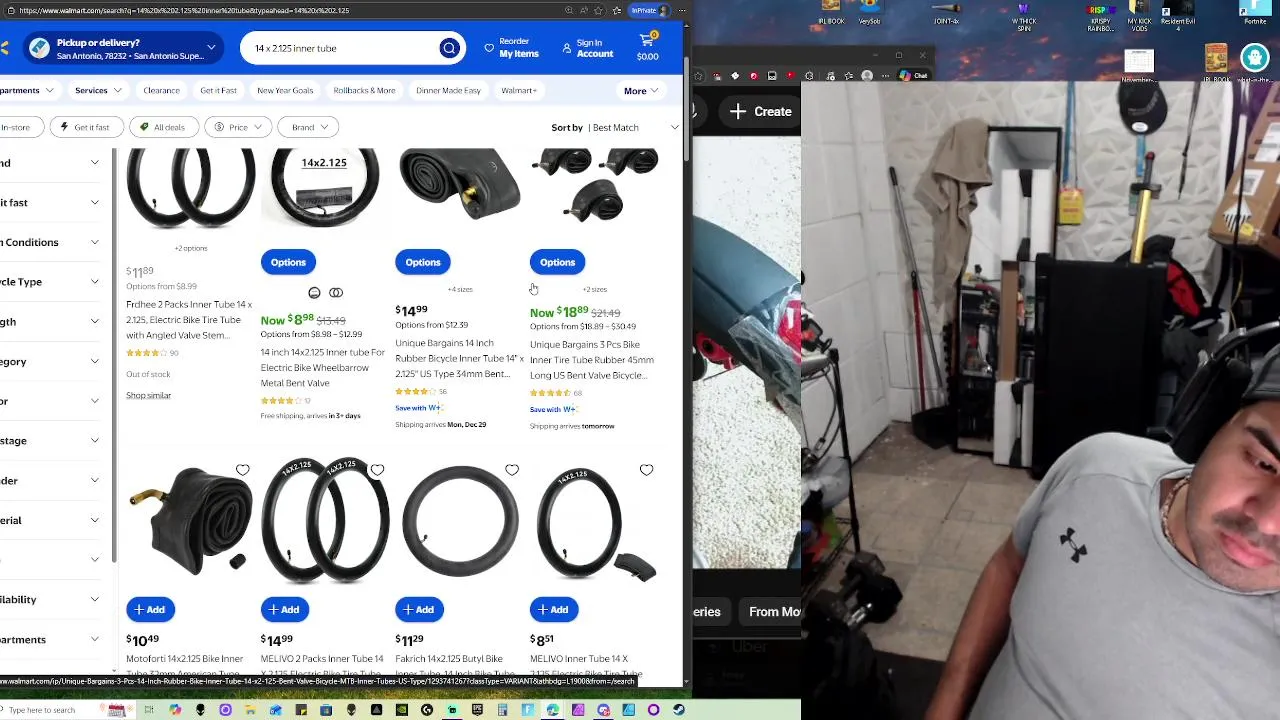This screenshot has height=720, width=1280.
Task: Open Task View on the taskbar
Action: tap(148, 710)
